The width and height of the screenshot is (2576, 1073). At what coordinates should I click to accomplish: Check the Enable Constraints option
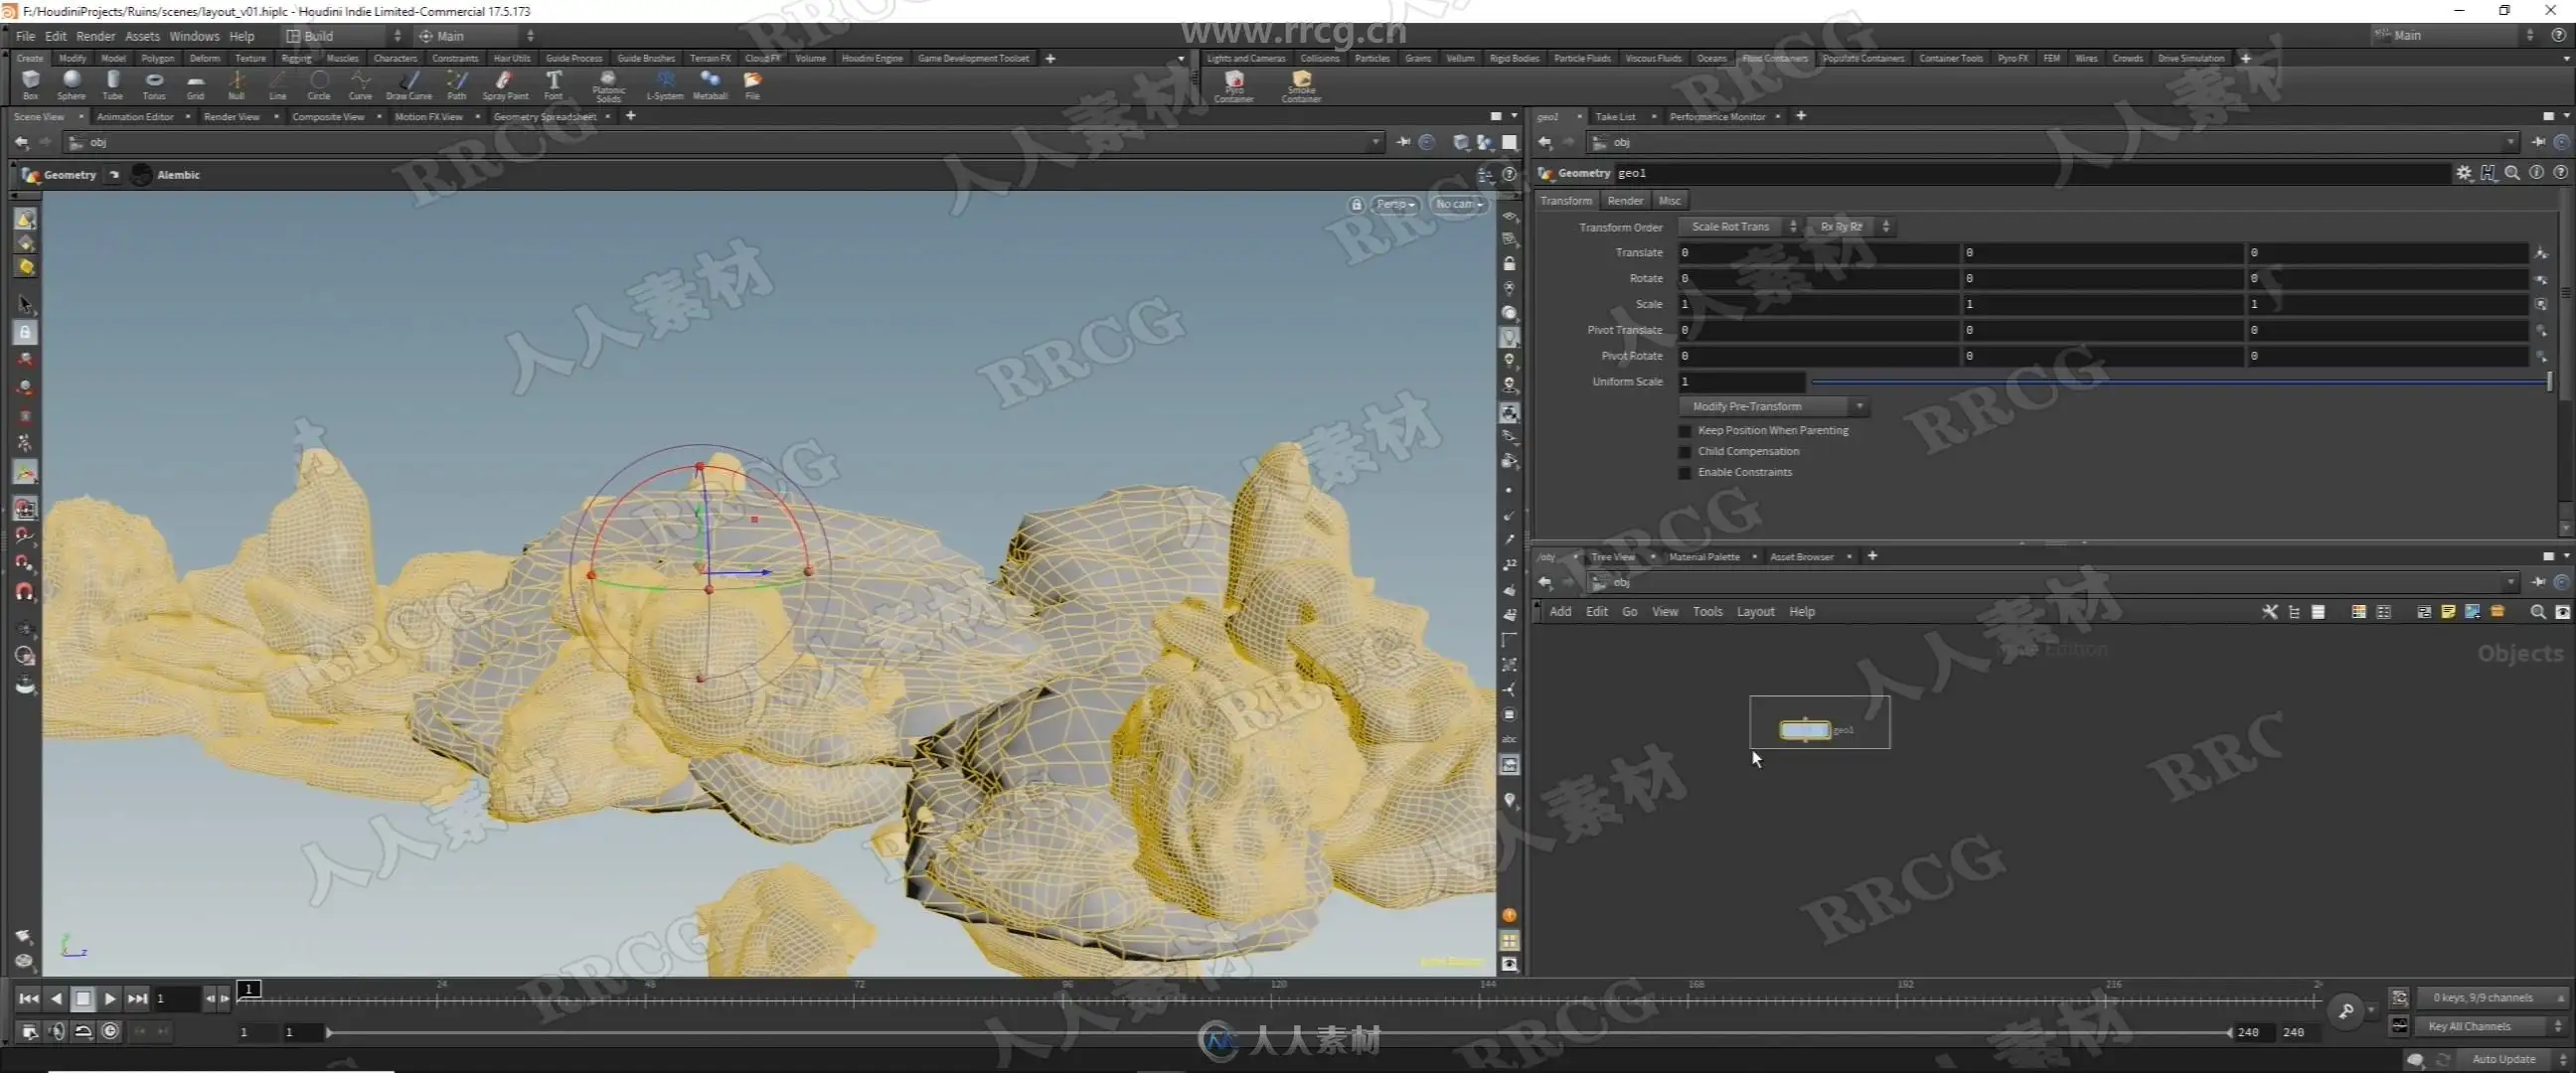[x=1685, y=473]
